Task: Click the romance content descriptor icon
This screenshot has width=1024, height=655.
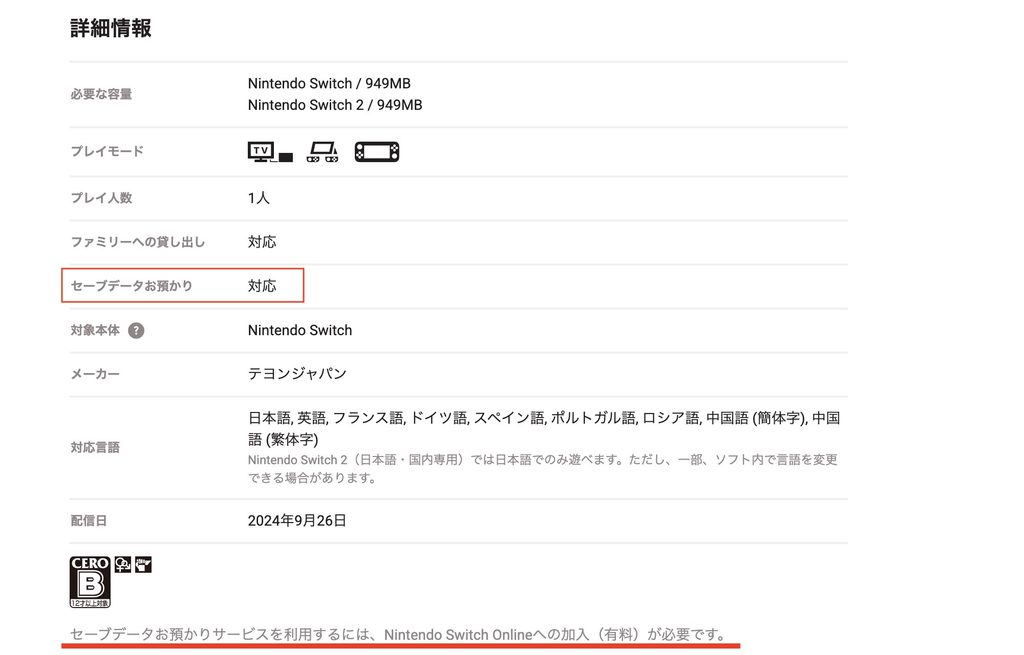Action: point(123,564)
